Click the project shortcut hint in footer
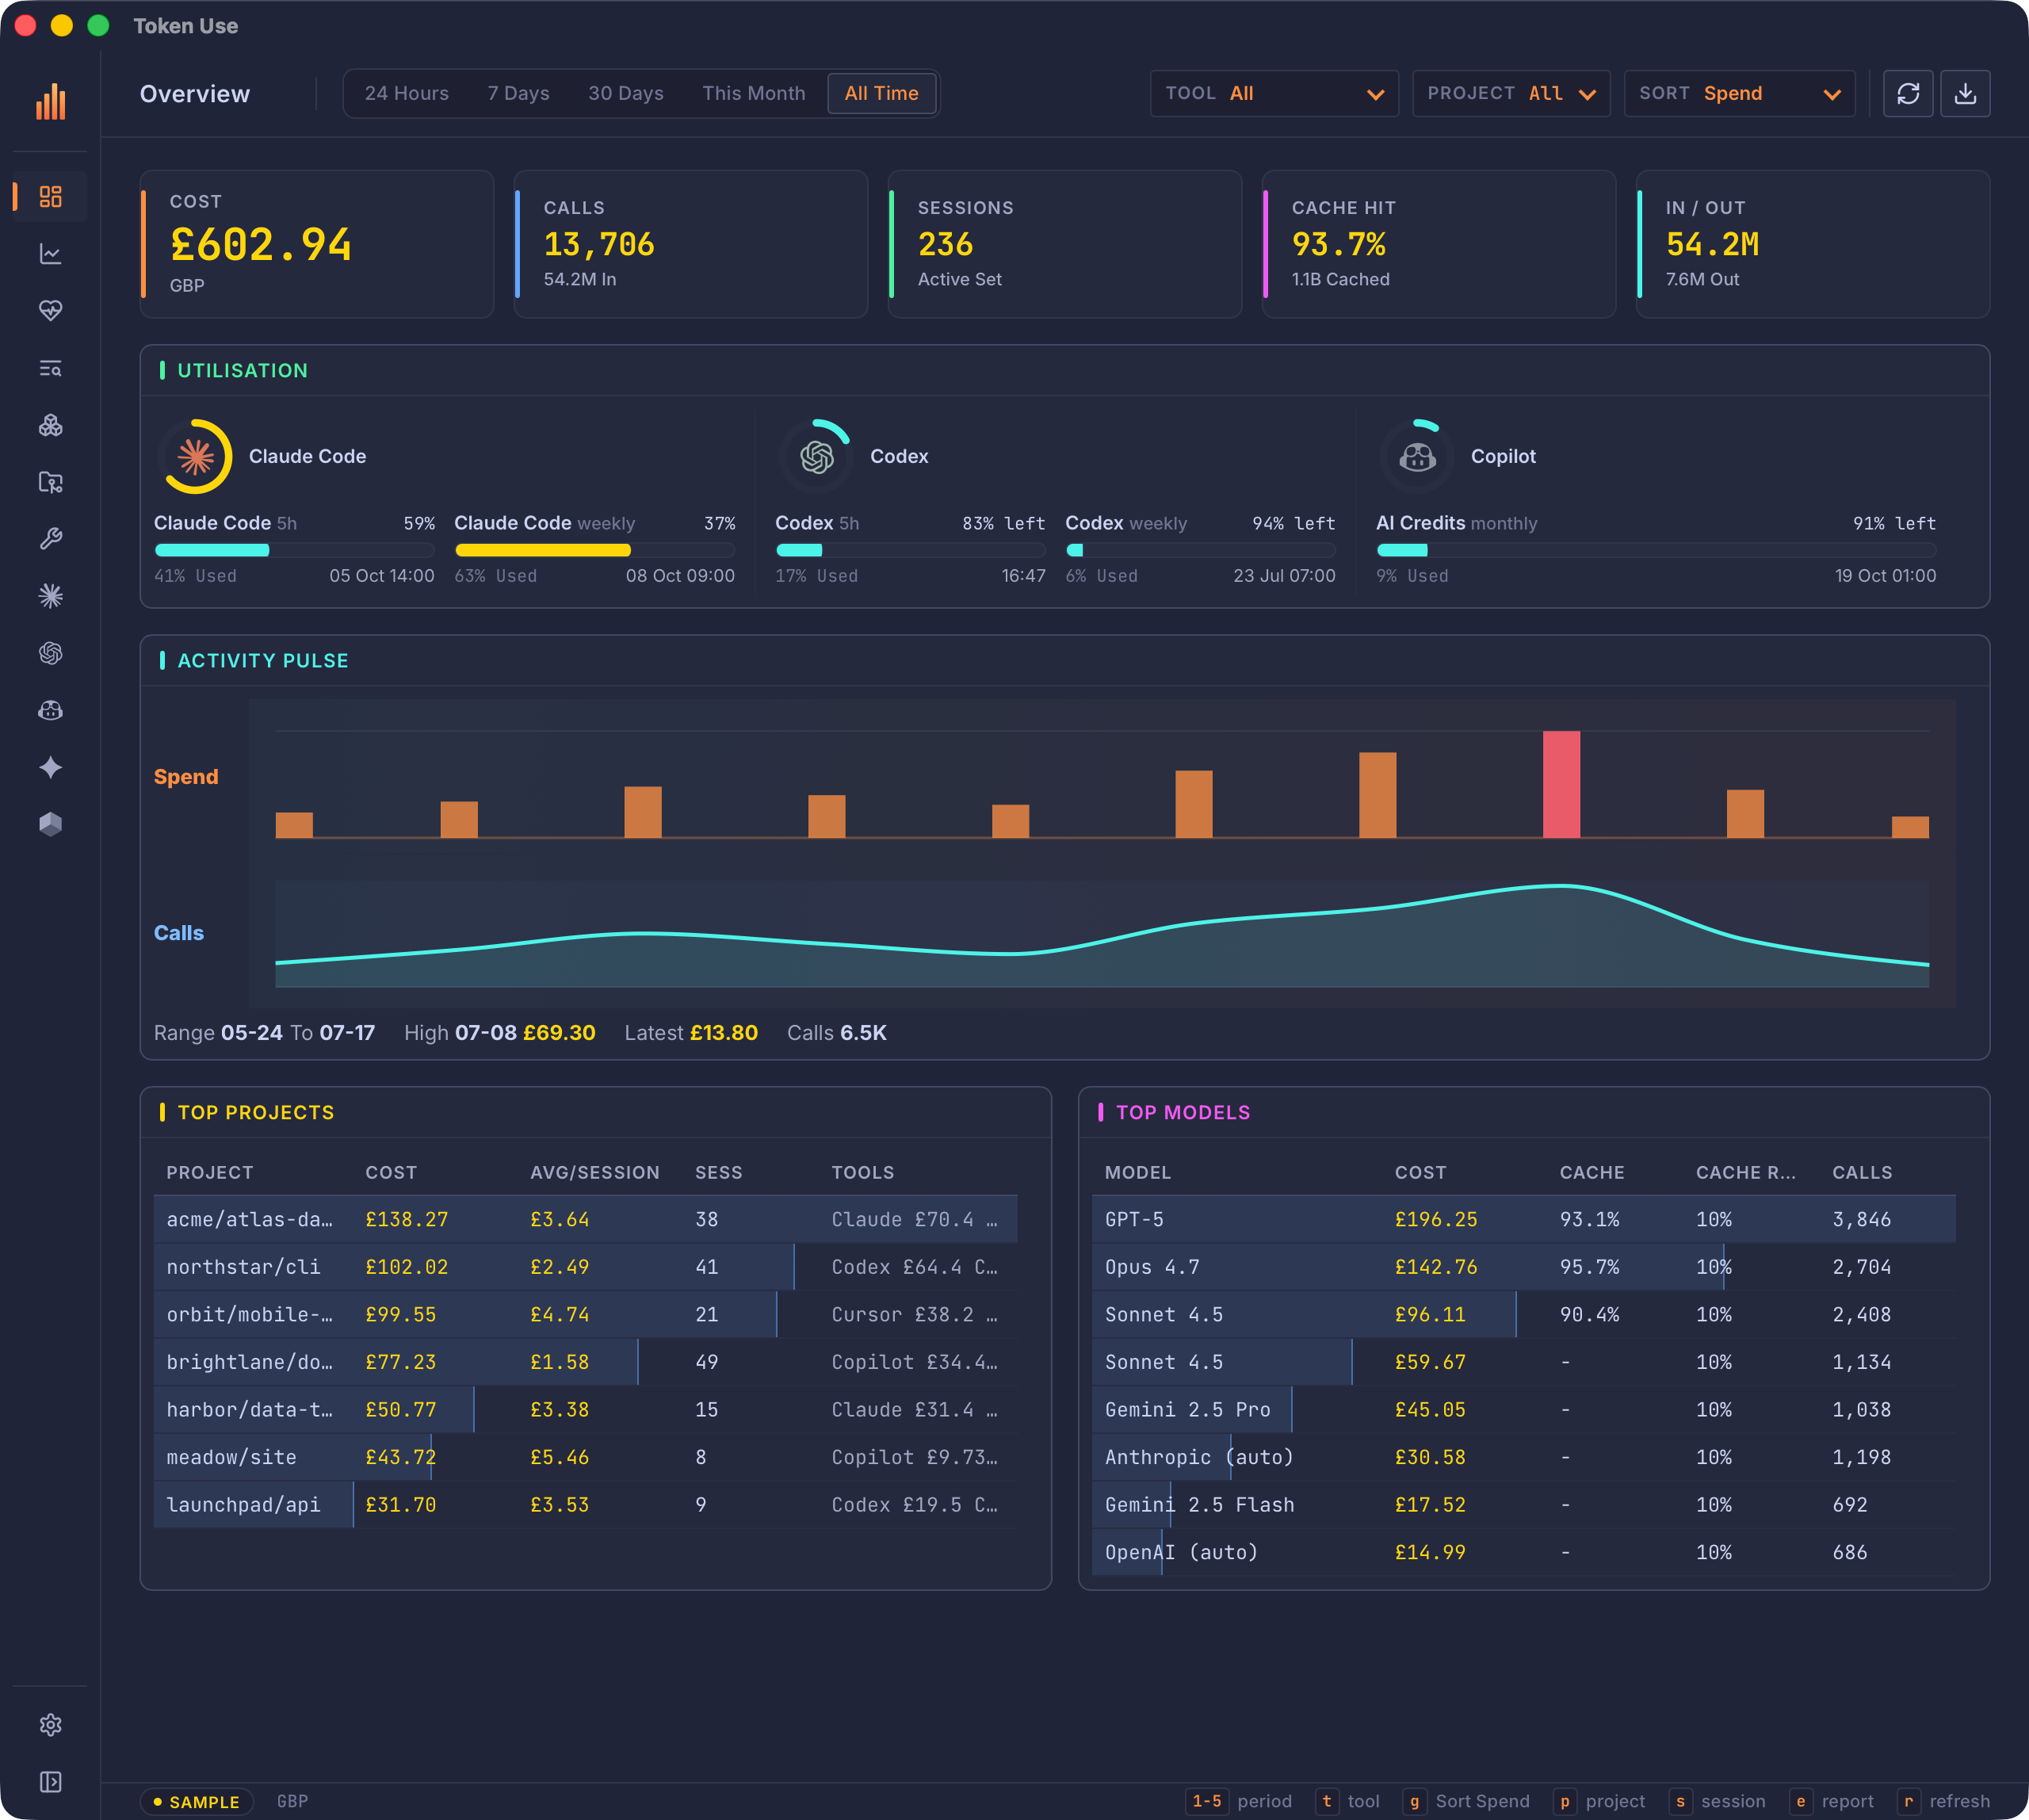Viewport: 2029px width, 1820px height. click(x=1598, y=1801)
